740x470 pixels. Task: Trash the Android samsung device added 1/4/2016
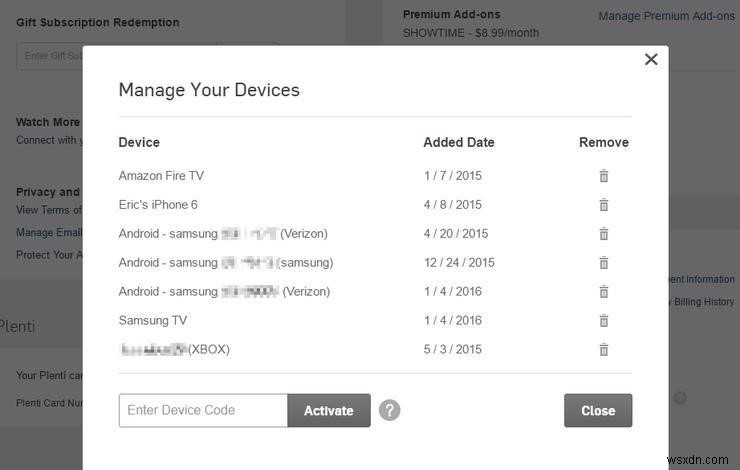[x=604, y=292]
